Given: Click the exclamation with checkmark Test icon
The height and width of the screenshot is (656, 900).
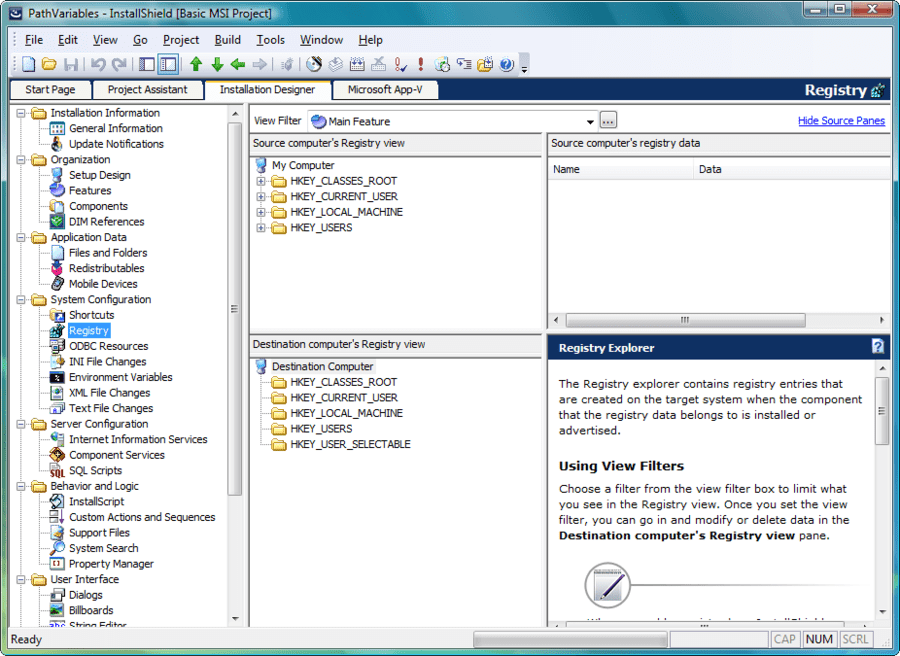Looking at the screenshot, I should [x=400, y=64].
